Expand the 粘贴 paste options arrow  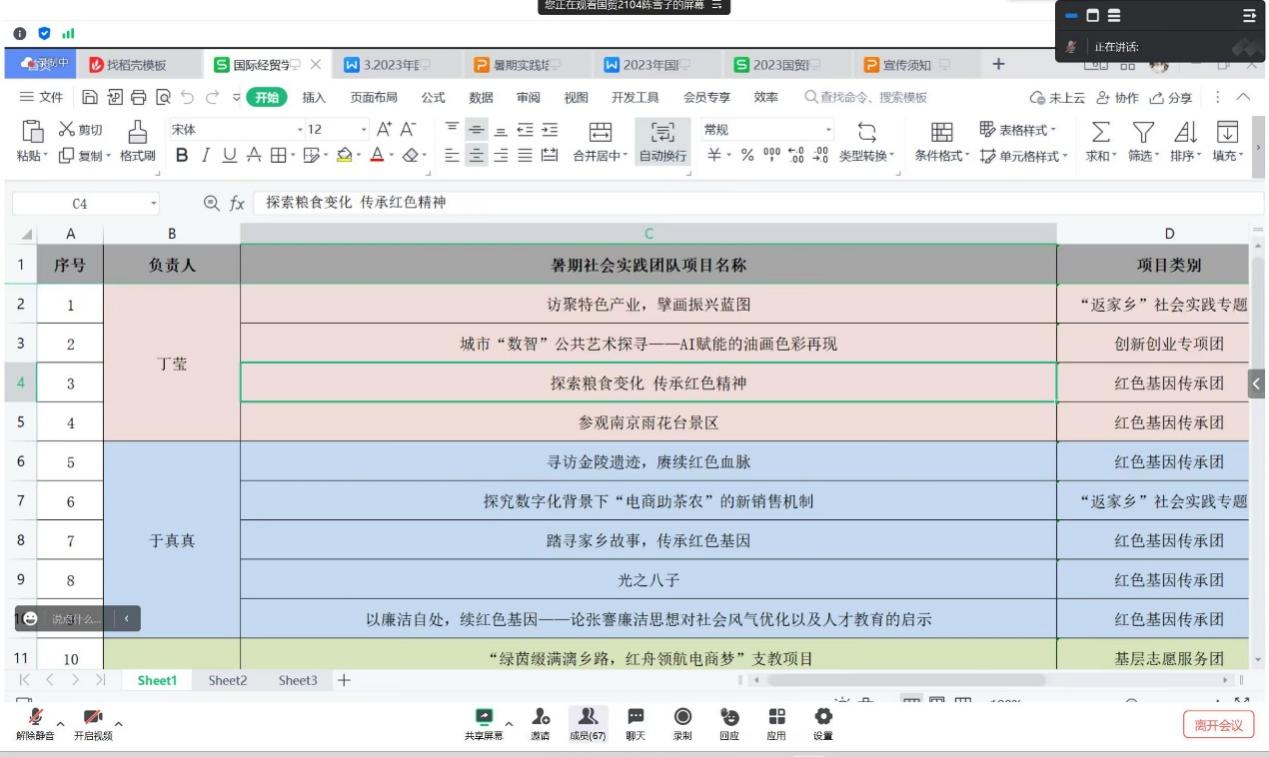[47, 156]
